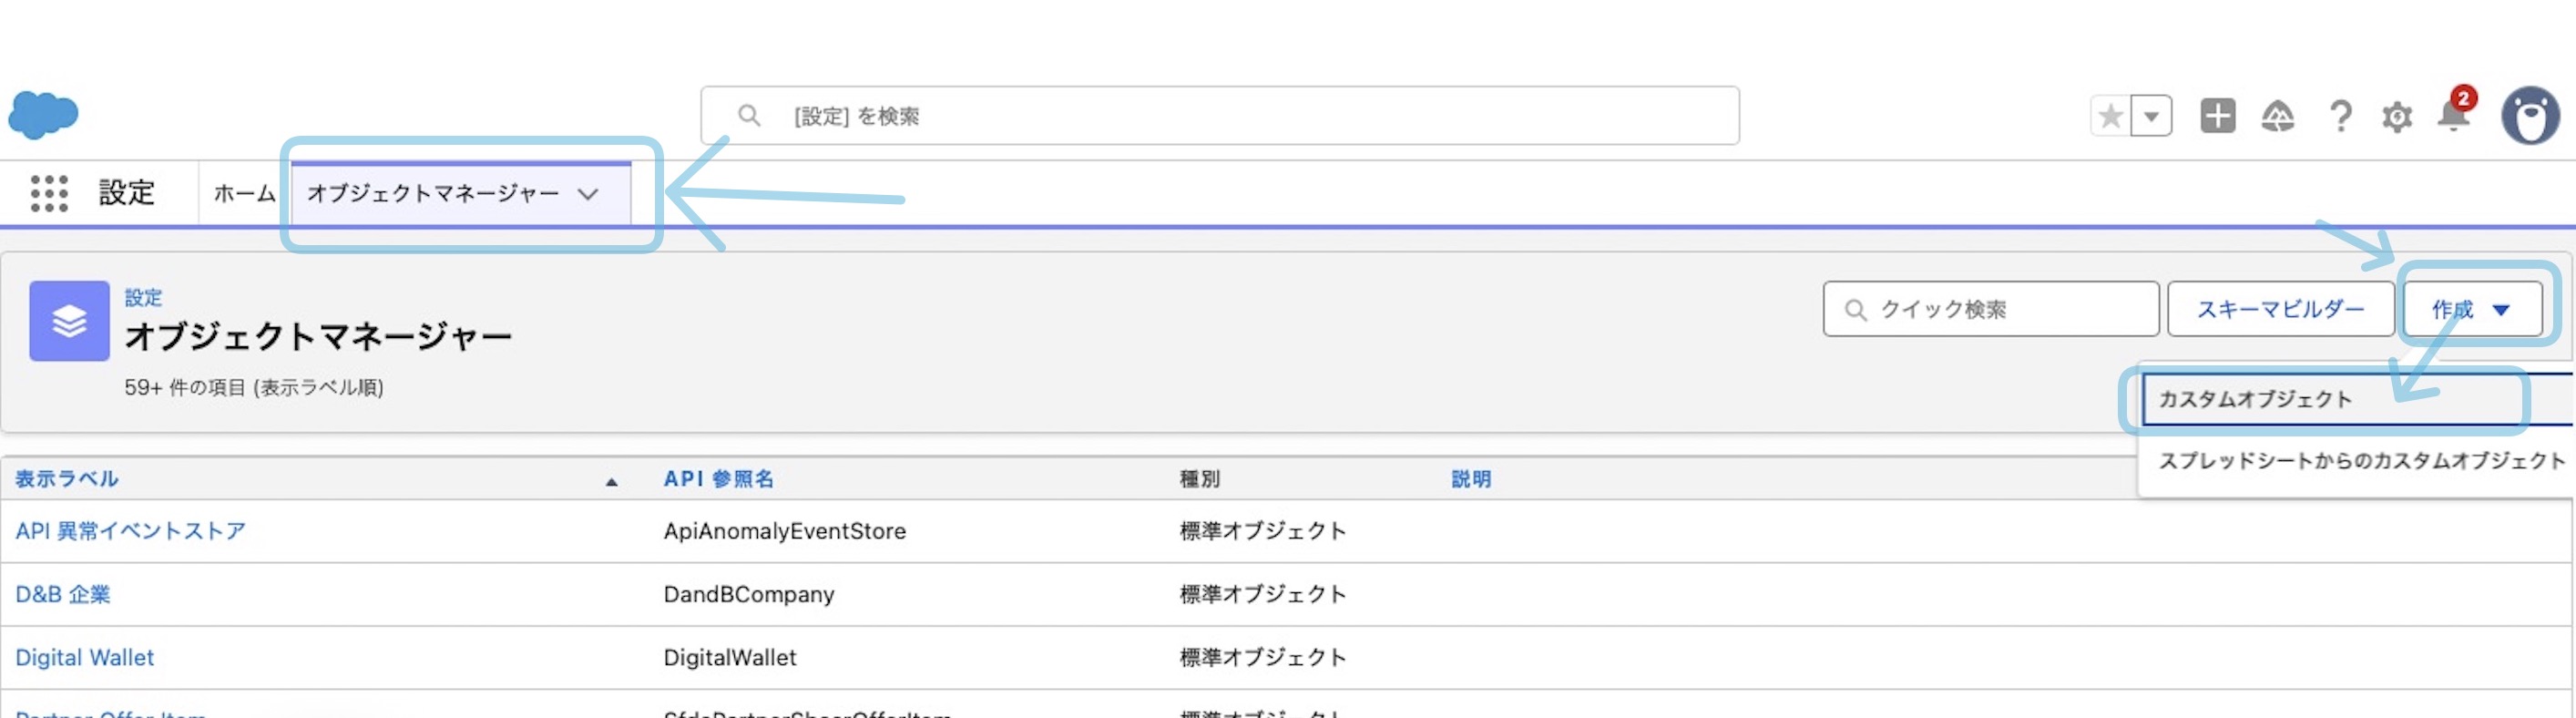This screenshot has height=718, width=2576.
Task: Open the API 異常イベントストア object link
Action: (x=130, y=531)
